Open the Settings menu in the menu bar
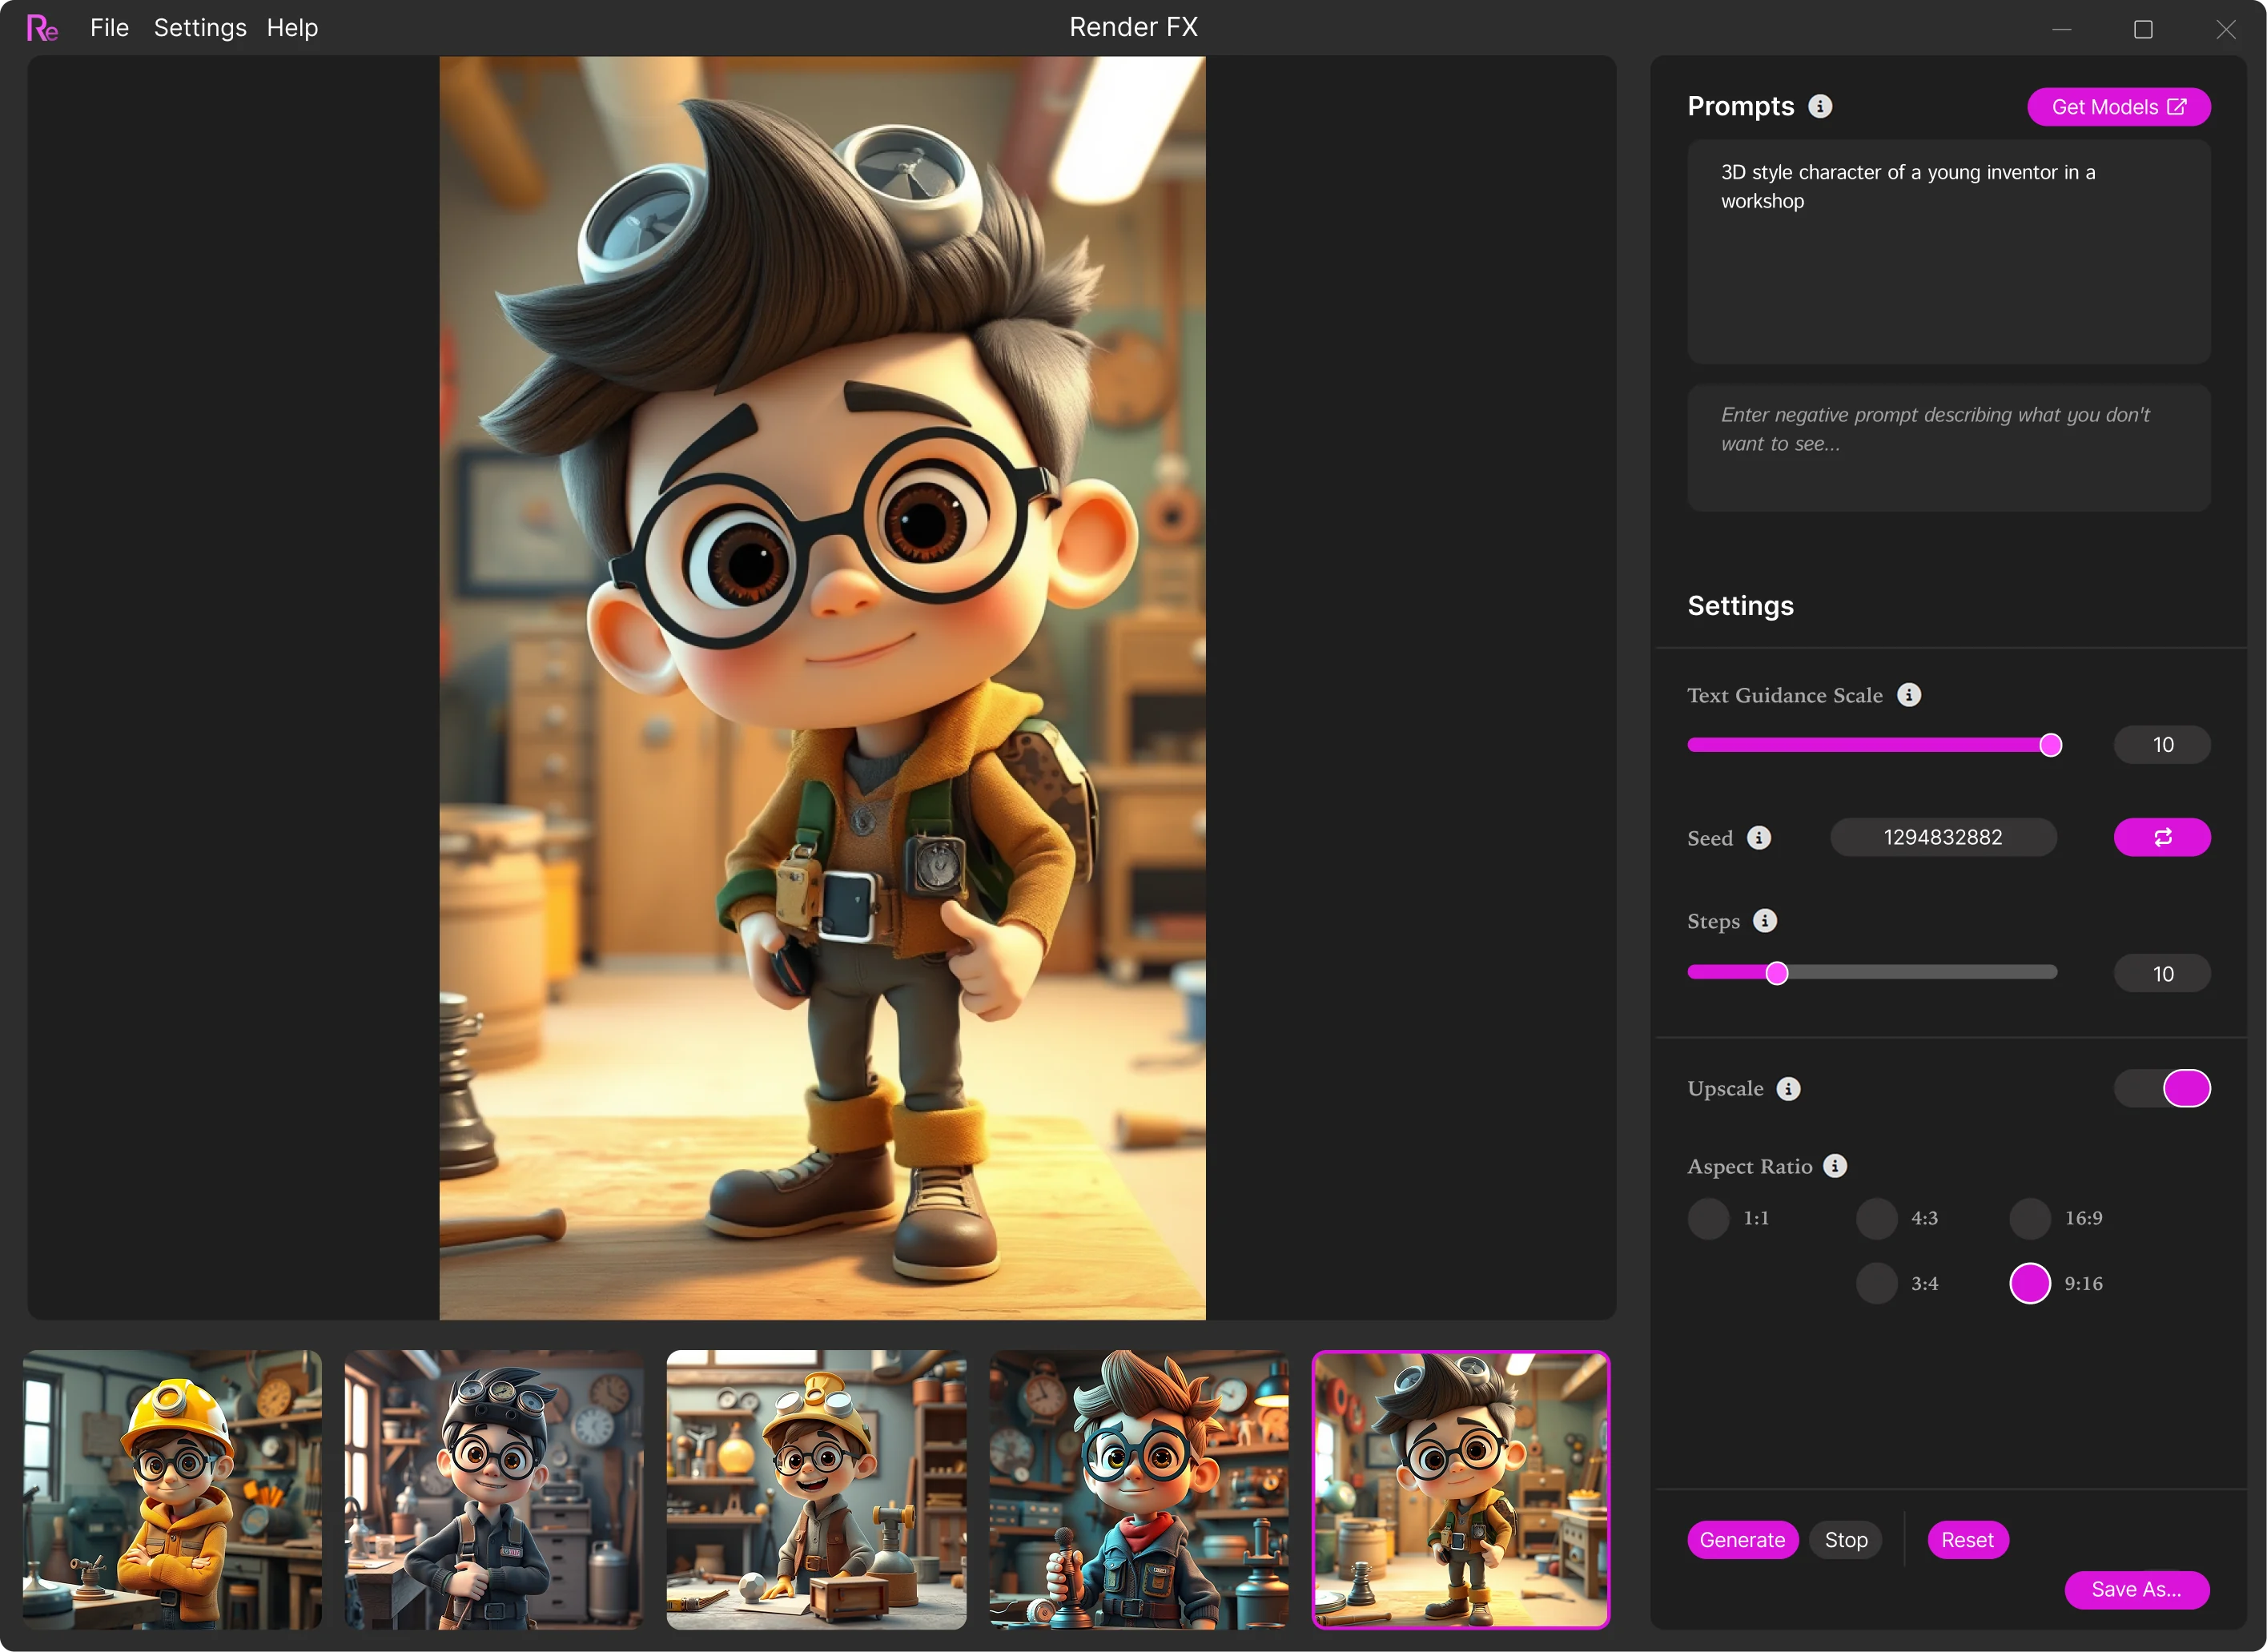 pos(200,28)
